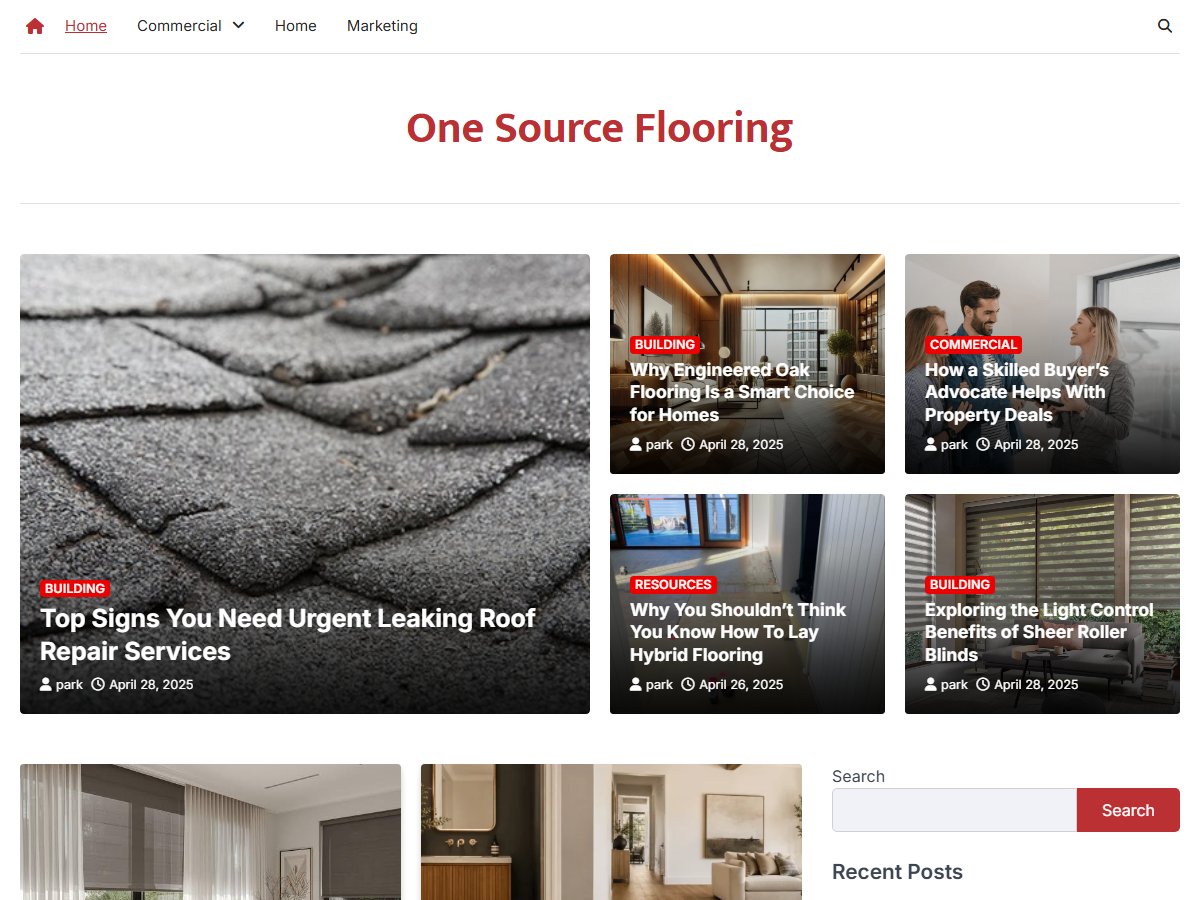Open the curtains and blinds room thumbnail
The width and height of the screenshot is (1200, 900).
pyautogui.click(x=210, y=832)
